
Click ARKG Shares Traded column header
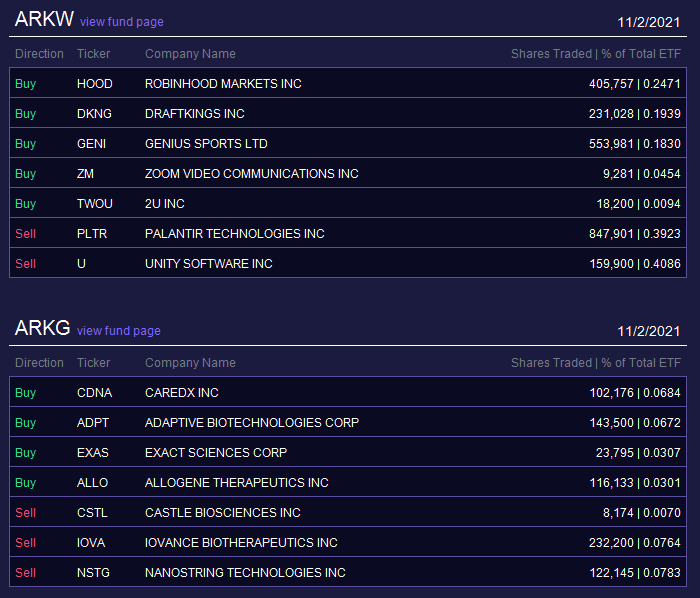click(596, 363)
